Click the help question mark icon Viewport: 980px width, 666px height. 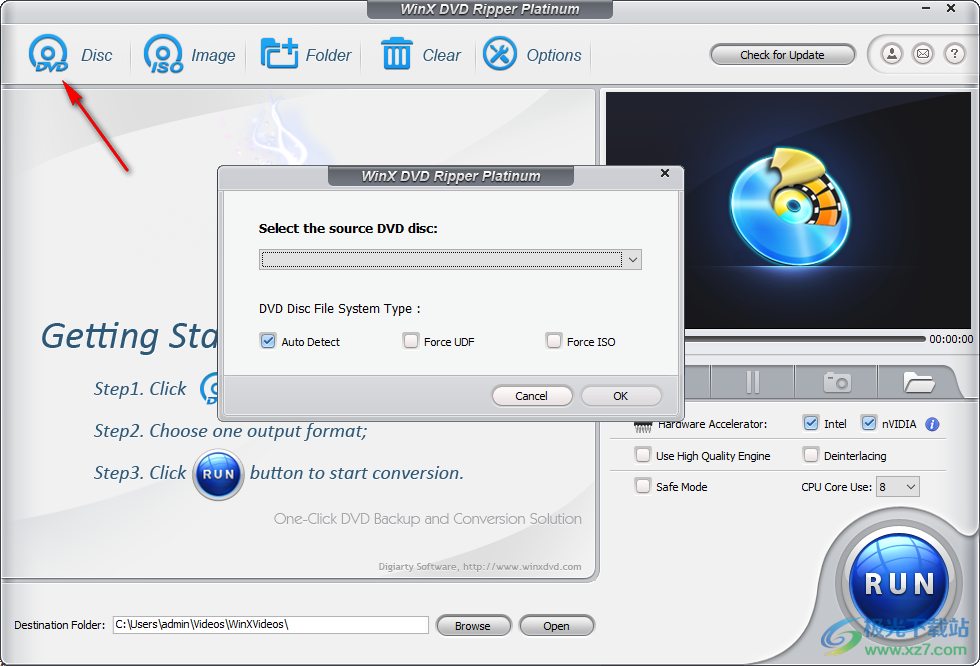(952, 54)
